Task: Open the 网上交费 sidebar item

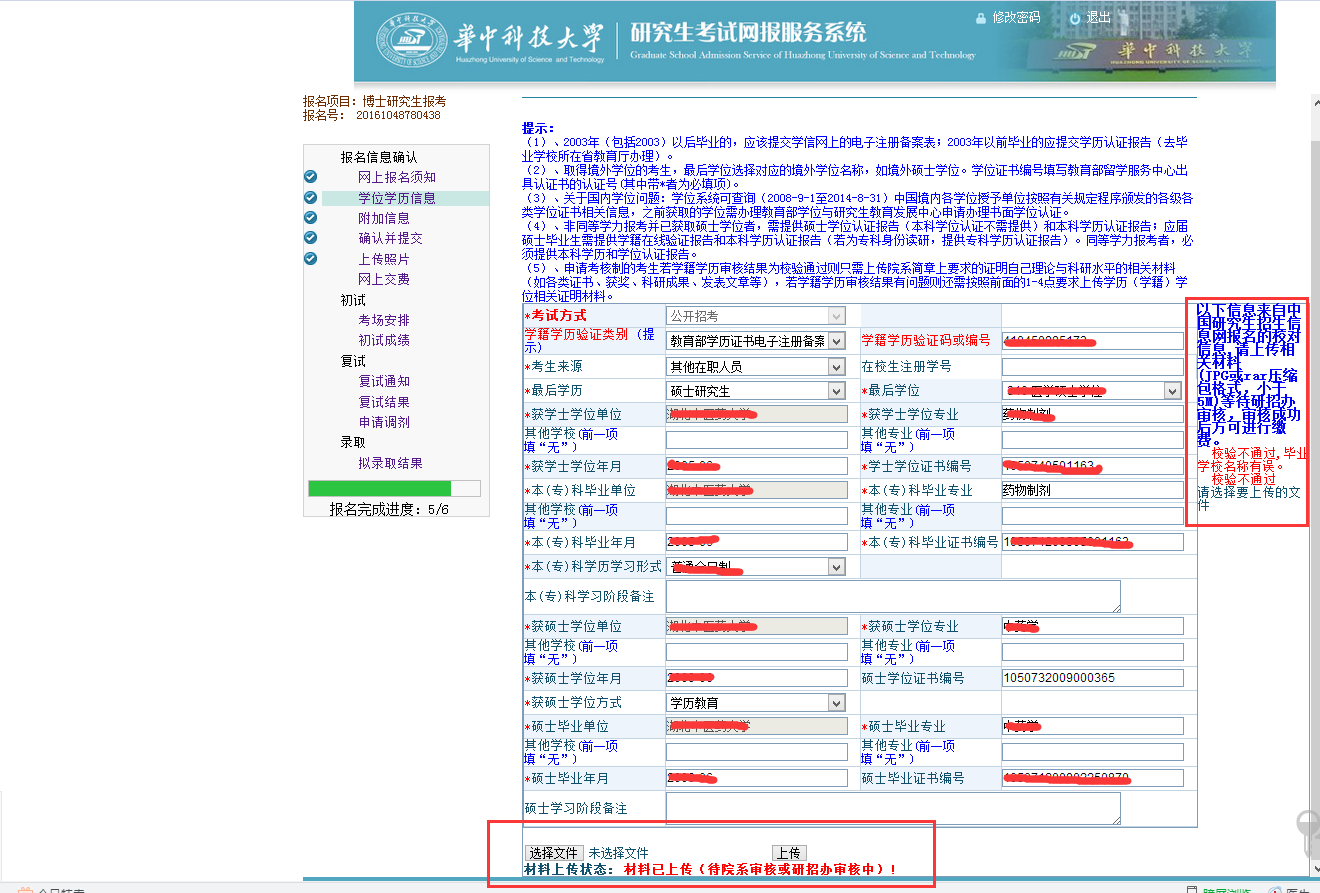Action: pyautogui.click(x=384, y=279)
